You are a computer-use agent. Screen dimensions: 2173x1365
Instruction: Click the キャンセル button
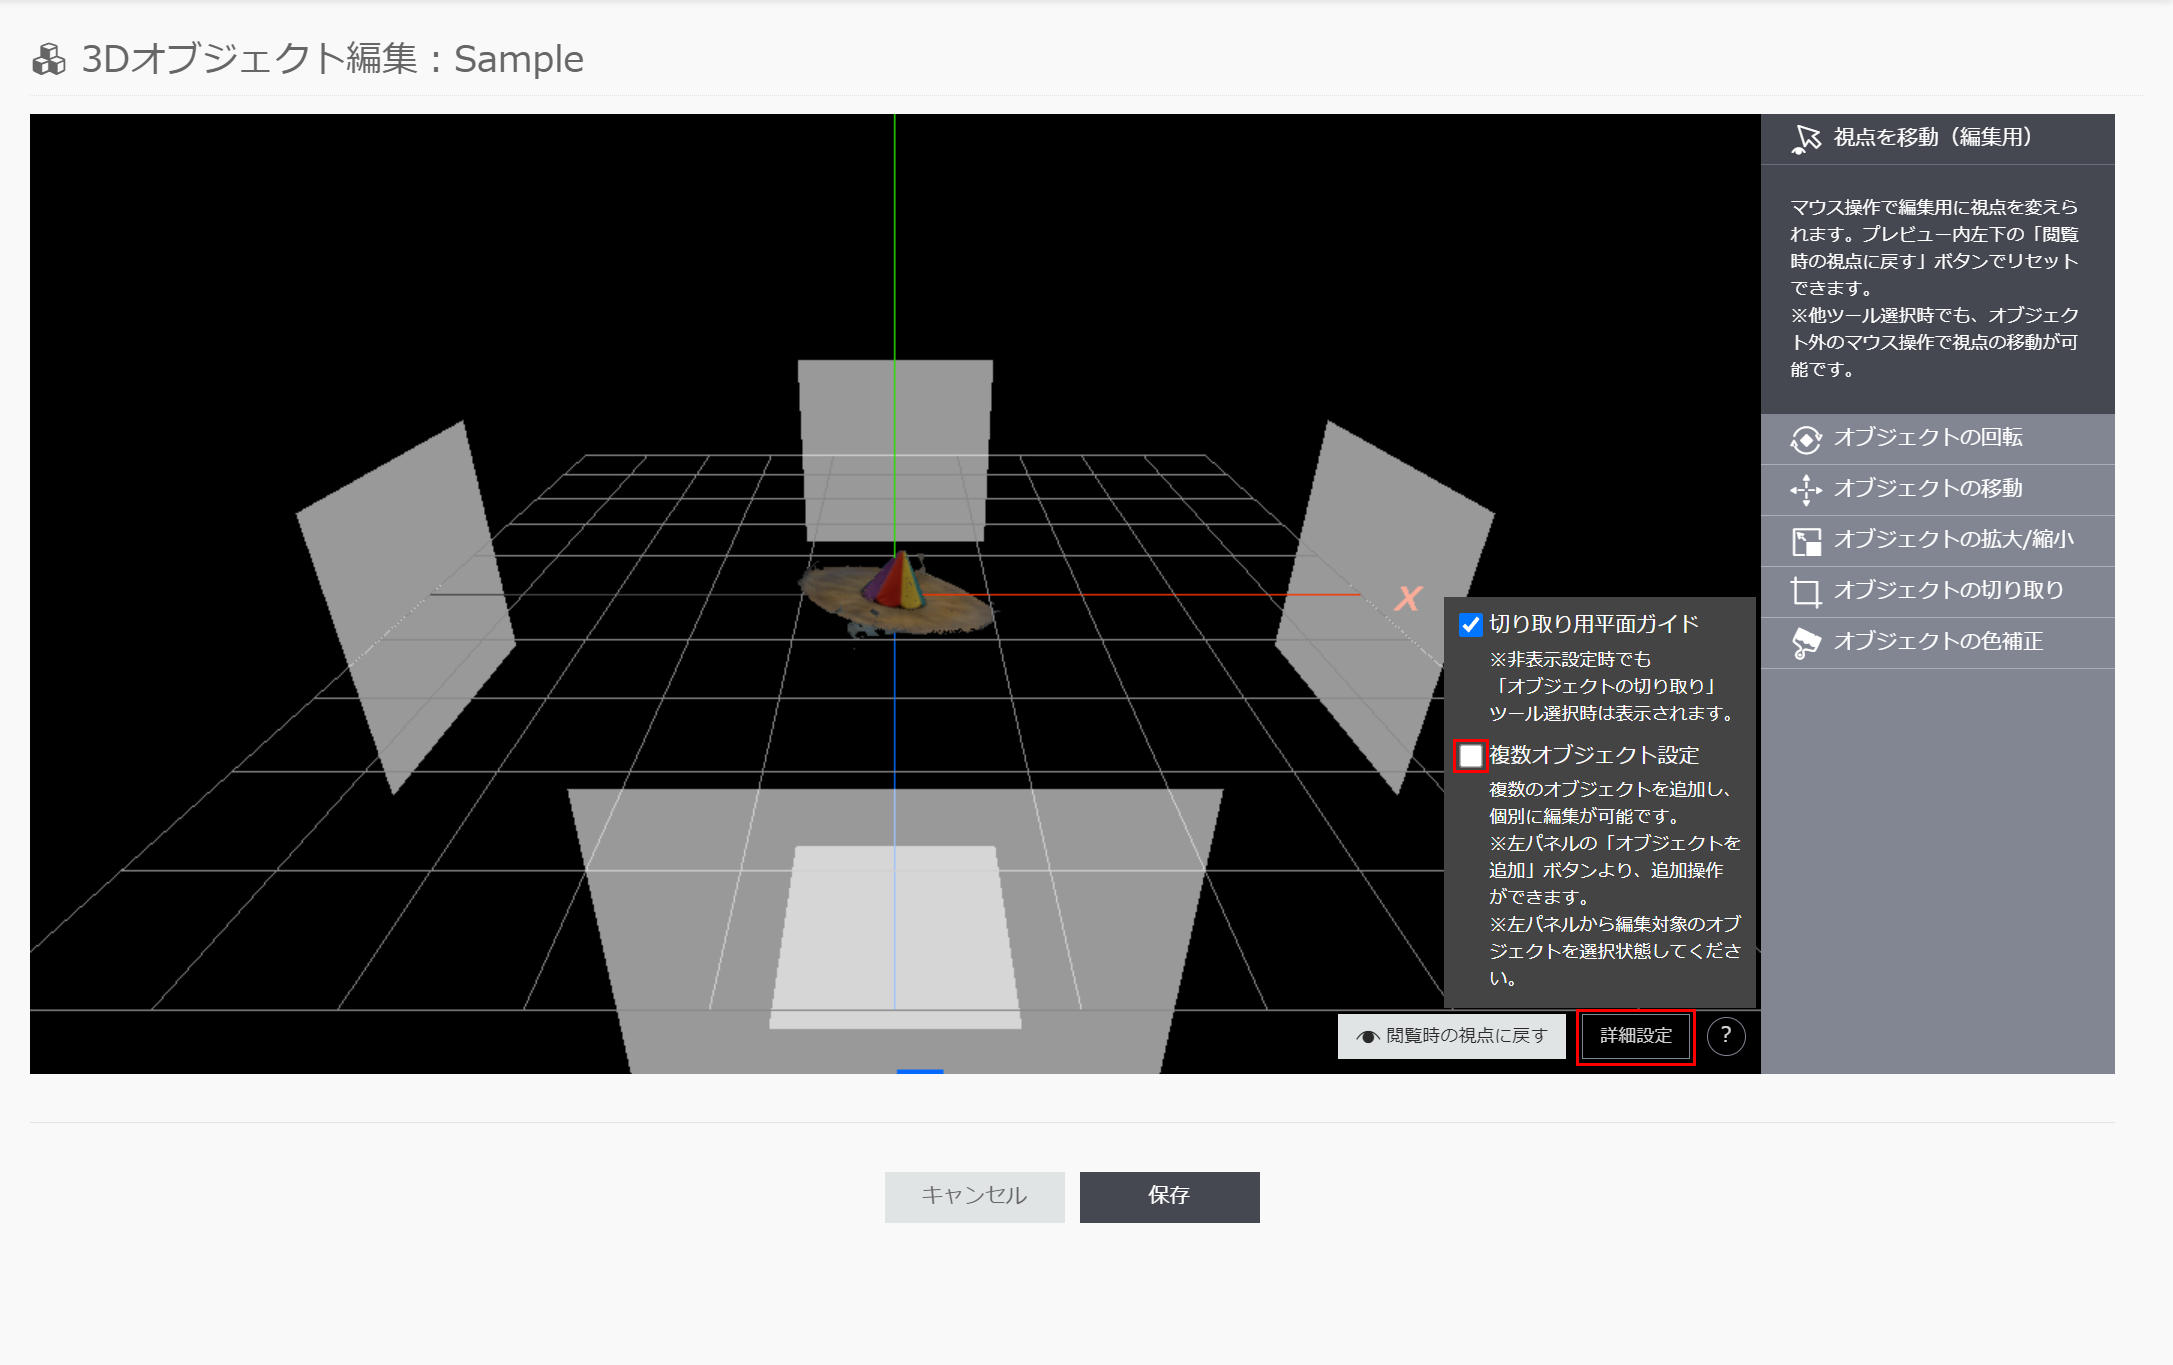pos(974,1196)
